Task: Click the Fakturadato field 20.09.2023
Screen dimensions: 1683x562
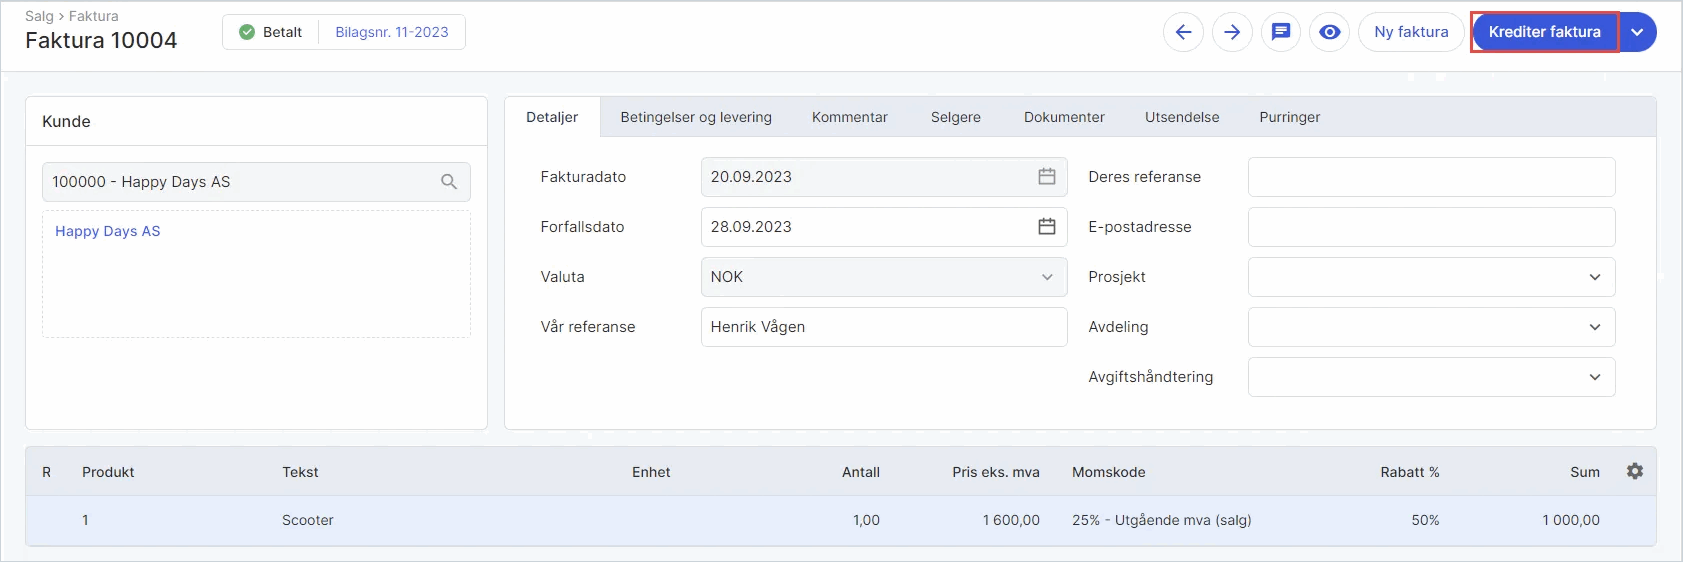Action: pyautogui.click(x=884, y=177)
